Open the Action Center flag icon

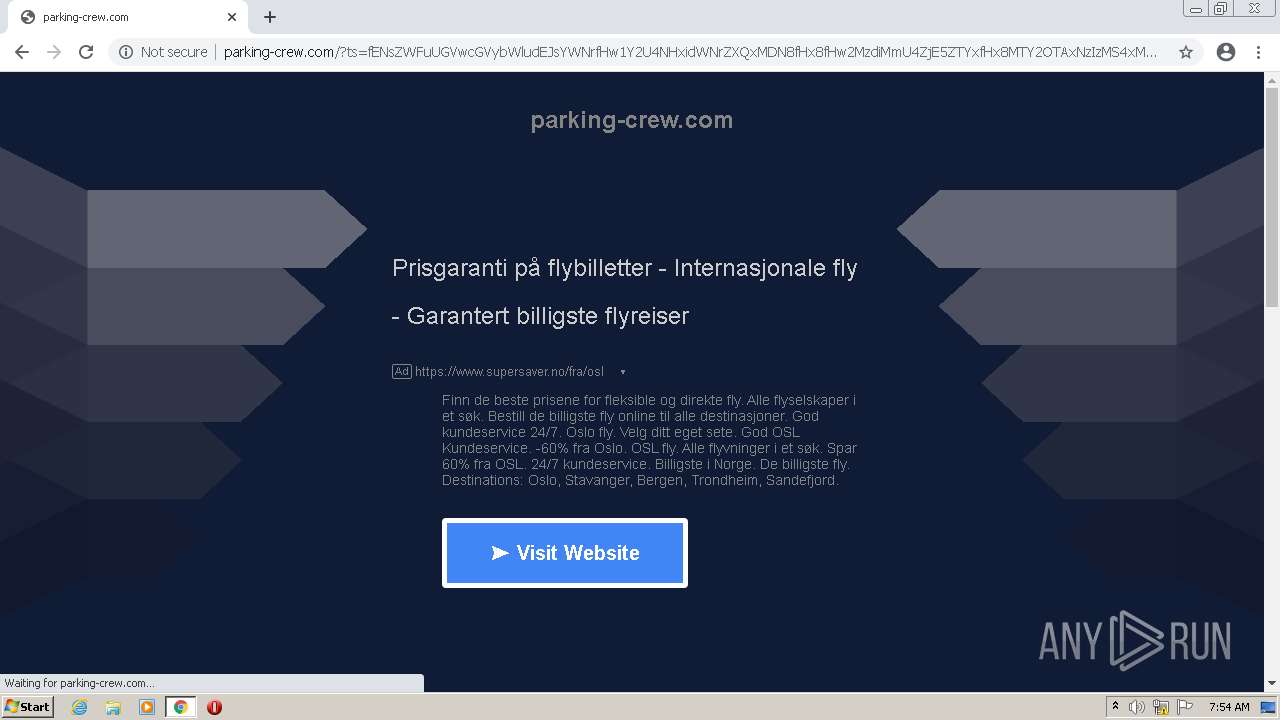[1185, 707]
